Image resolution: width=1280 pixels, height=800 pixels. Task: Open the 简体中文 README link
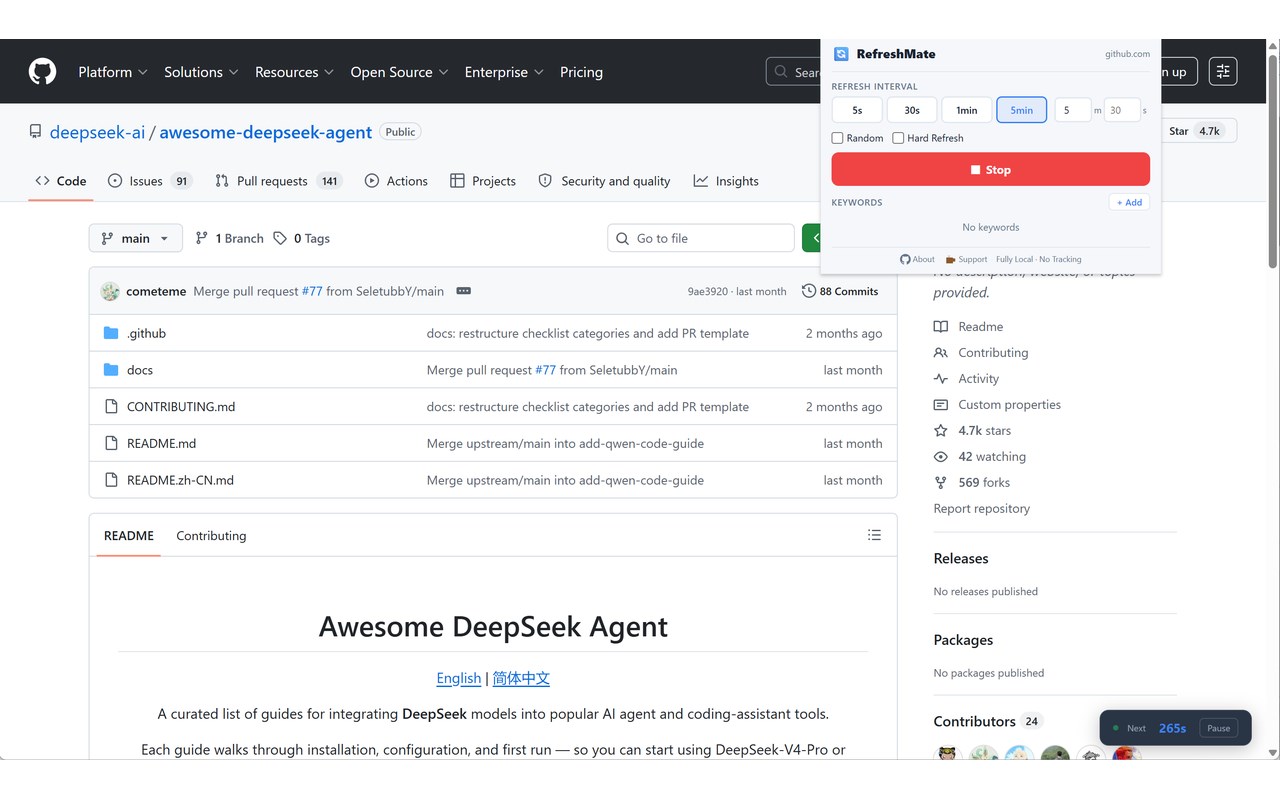pyautogui.click(x=521, y=678)
